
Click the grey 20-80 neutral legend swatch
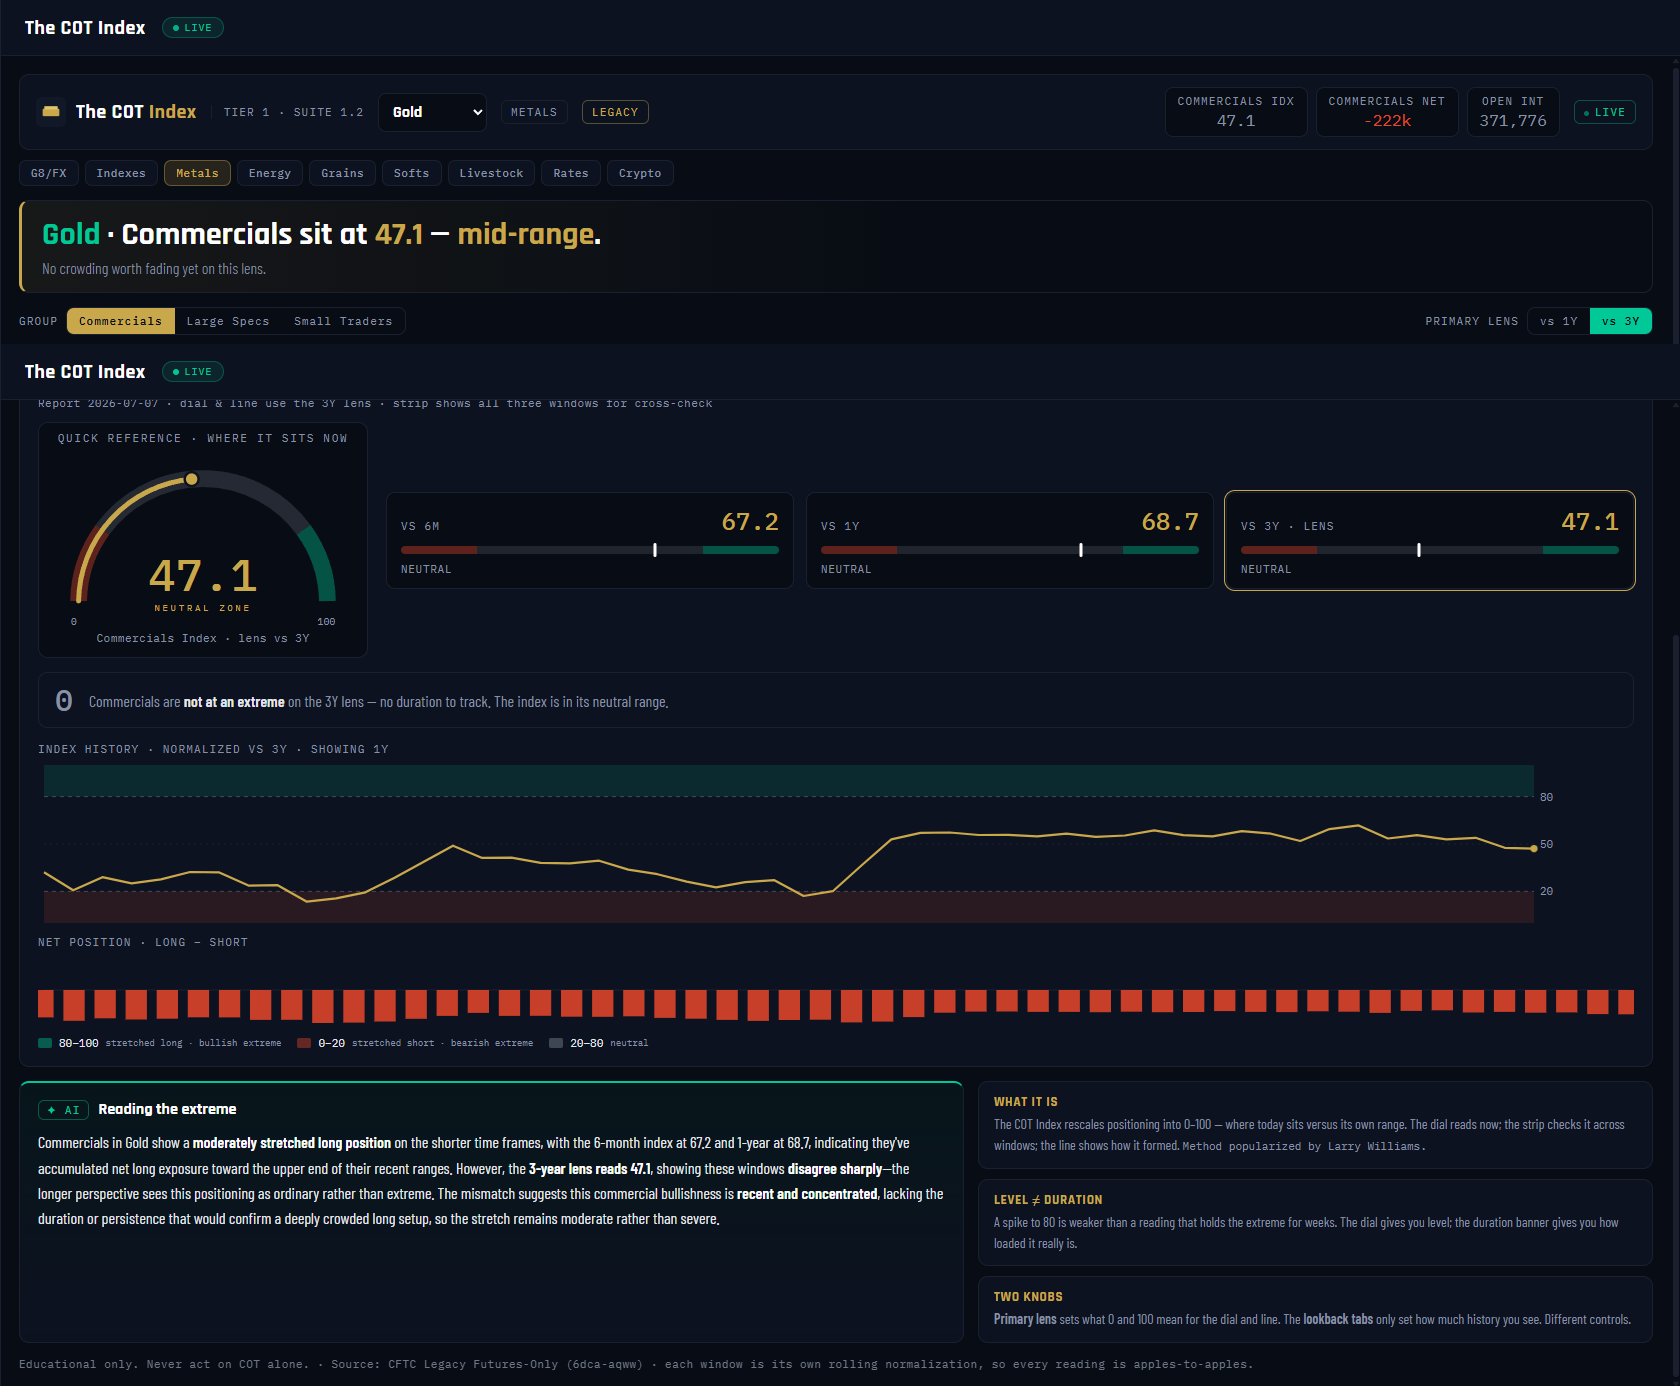(556, 1043)
